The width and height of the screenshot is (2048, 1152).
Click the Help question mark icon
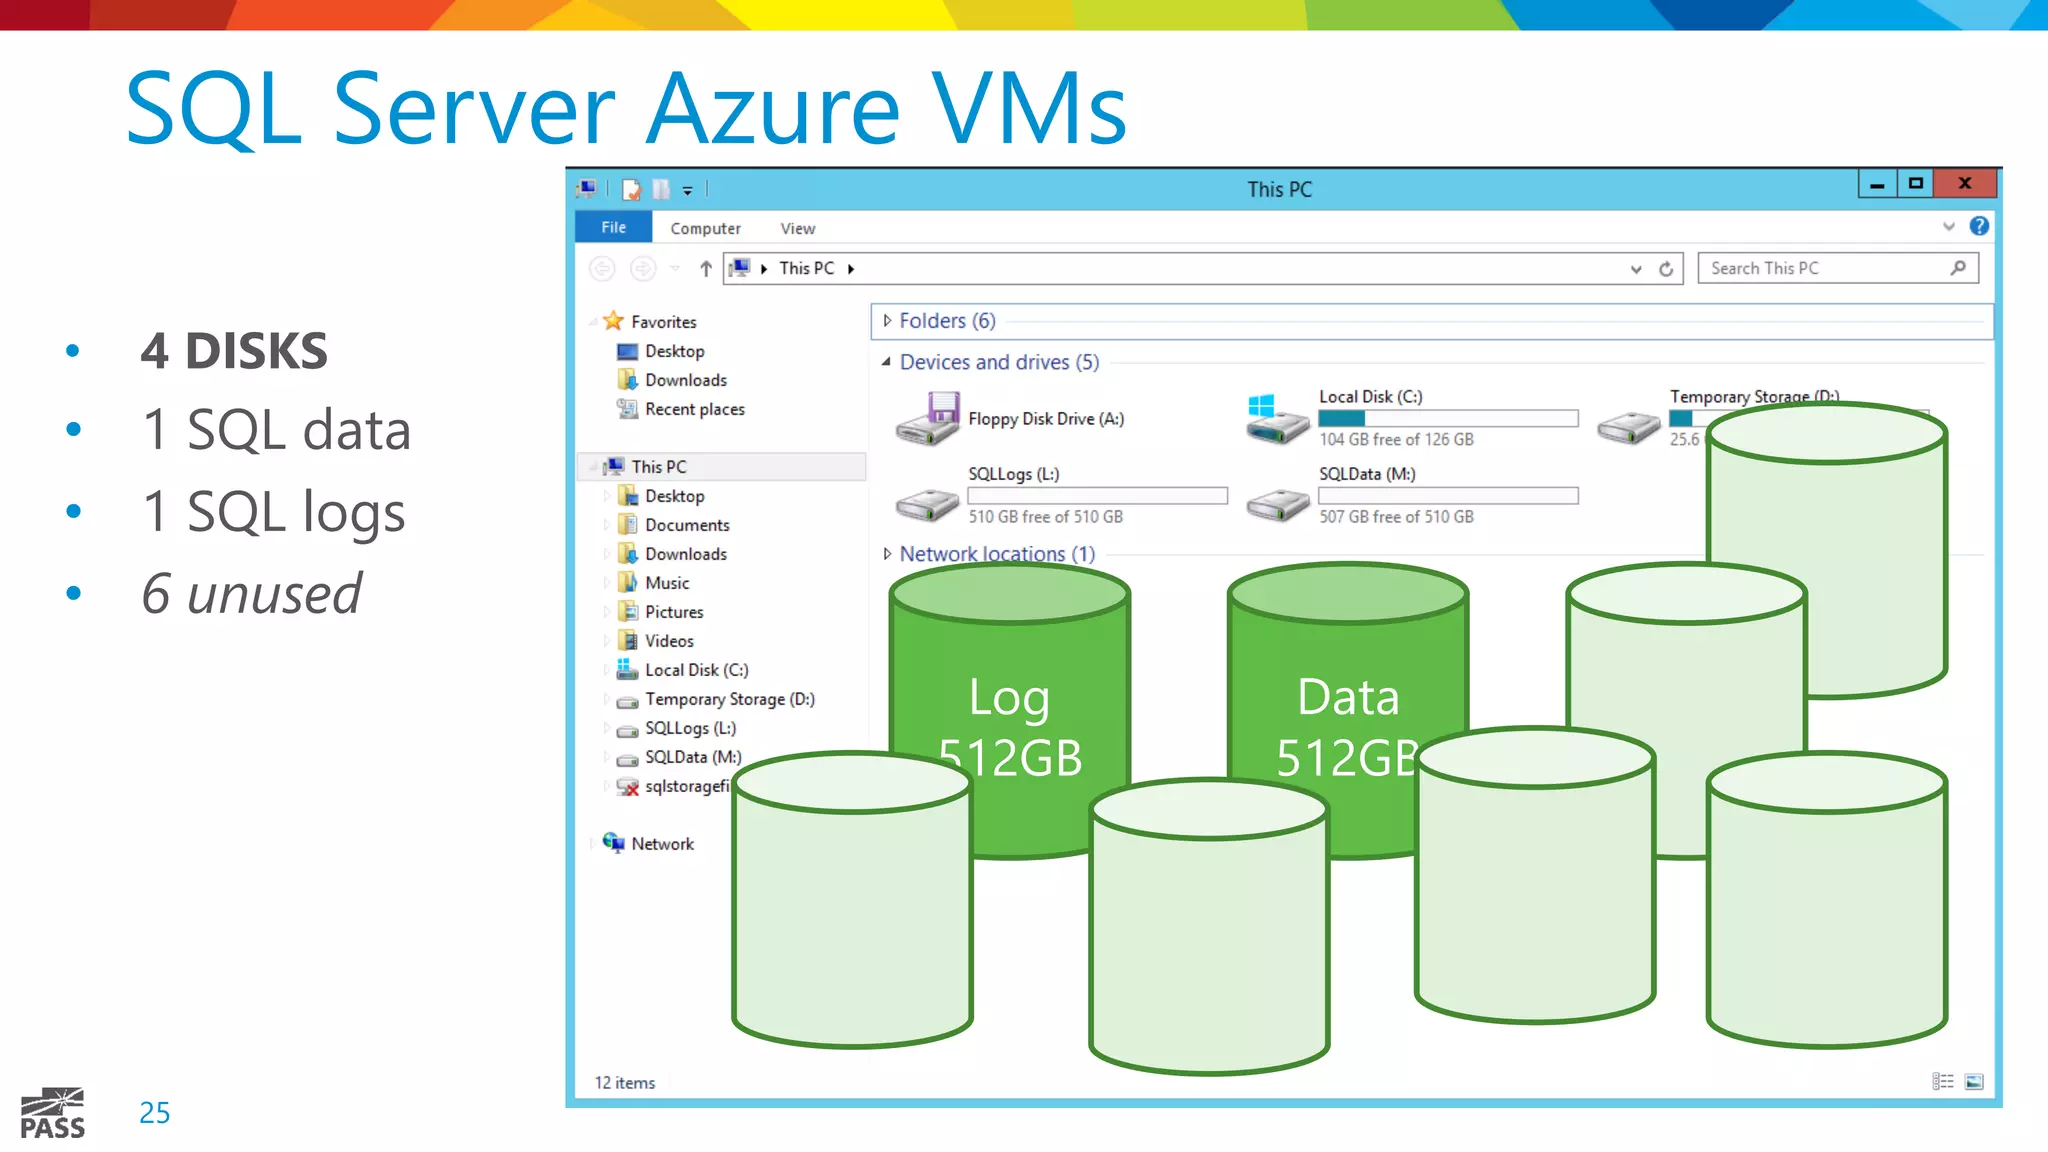pos(1978,226)
